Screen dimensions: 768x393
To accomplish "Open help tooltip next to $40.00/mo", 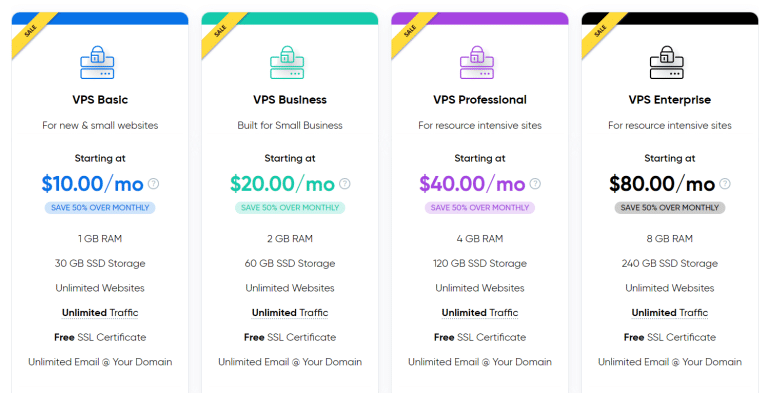I will [x=535, y=184].
